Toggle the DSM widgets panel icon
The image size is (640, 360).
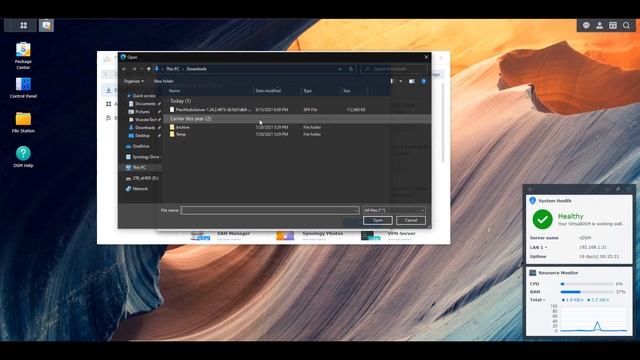613,25
